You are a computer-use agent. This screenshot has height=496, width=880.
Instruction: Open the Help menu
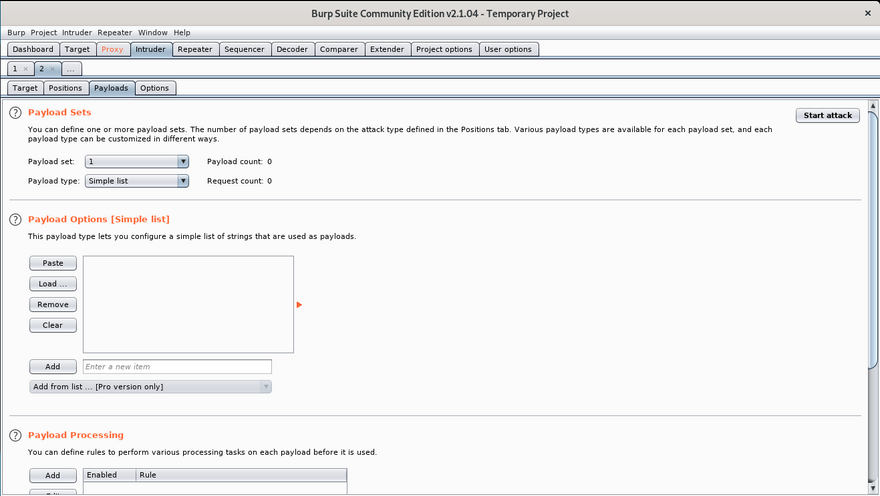pos(182,33)
